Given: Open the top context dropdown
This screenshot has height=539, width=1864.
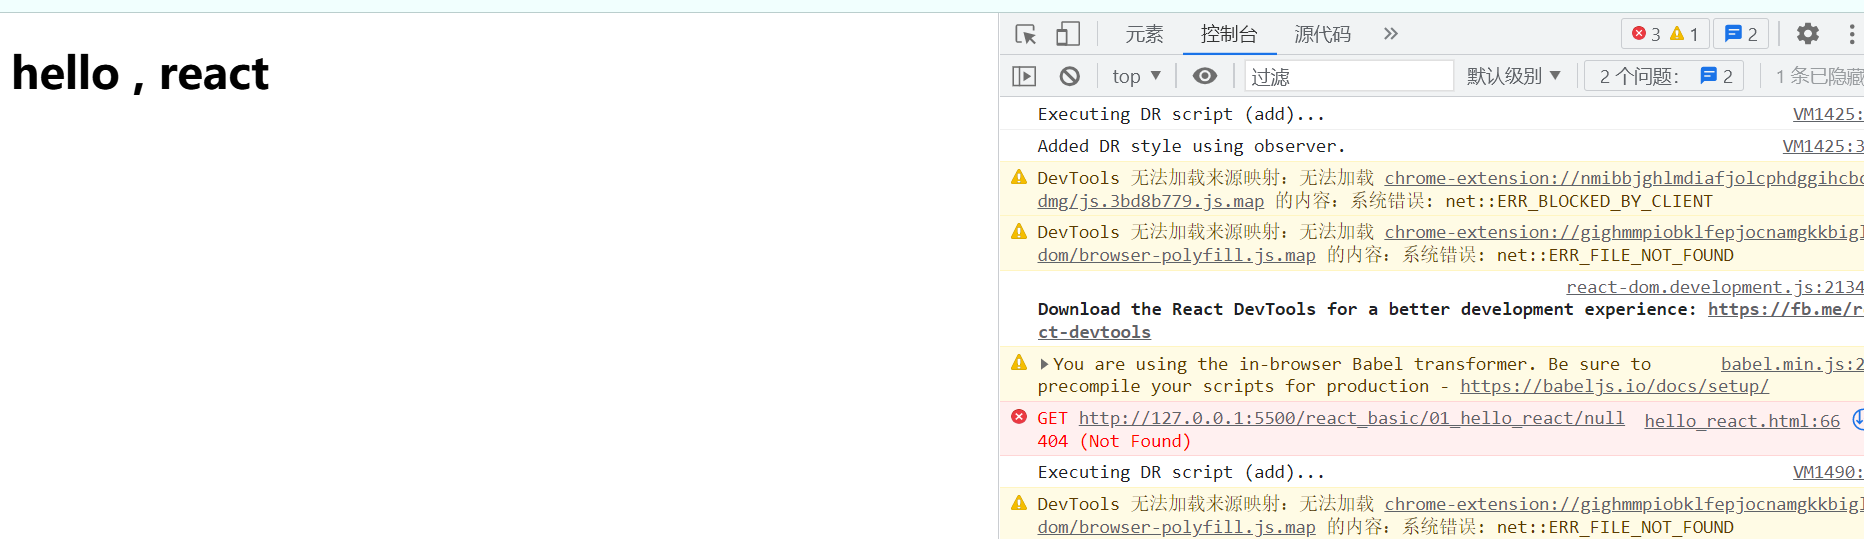Looking at the screenshot, I should point(1136,76).
